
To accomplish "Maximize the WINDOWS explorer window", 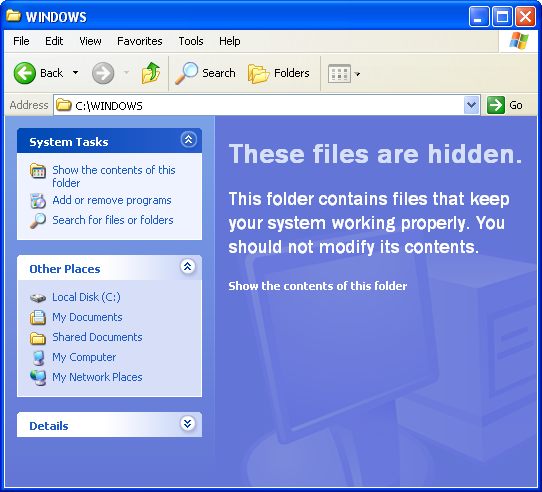I will coord(502,16).
